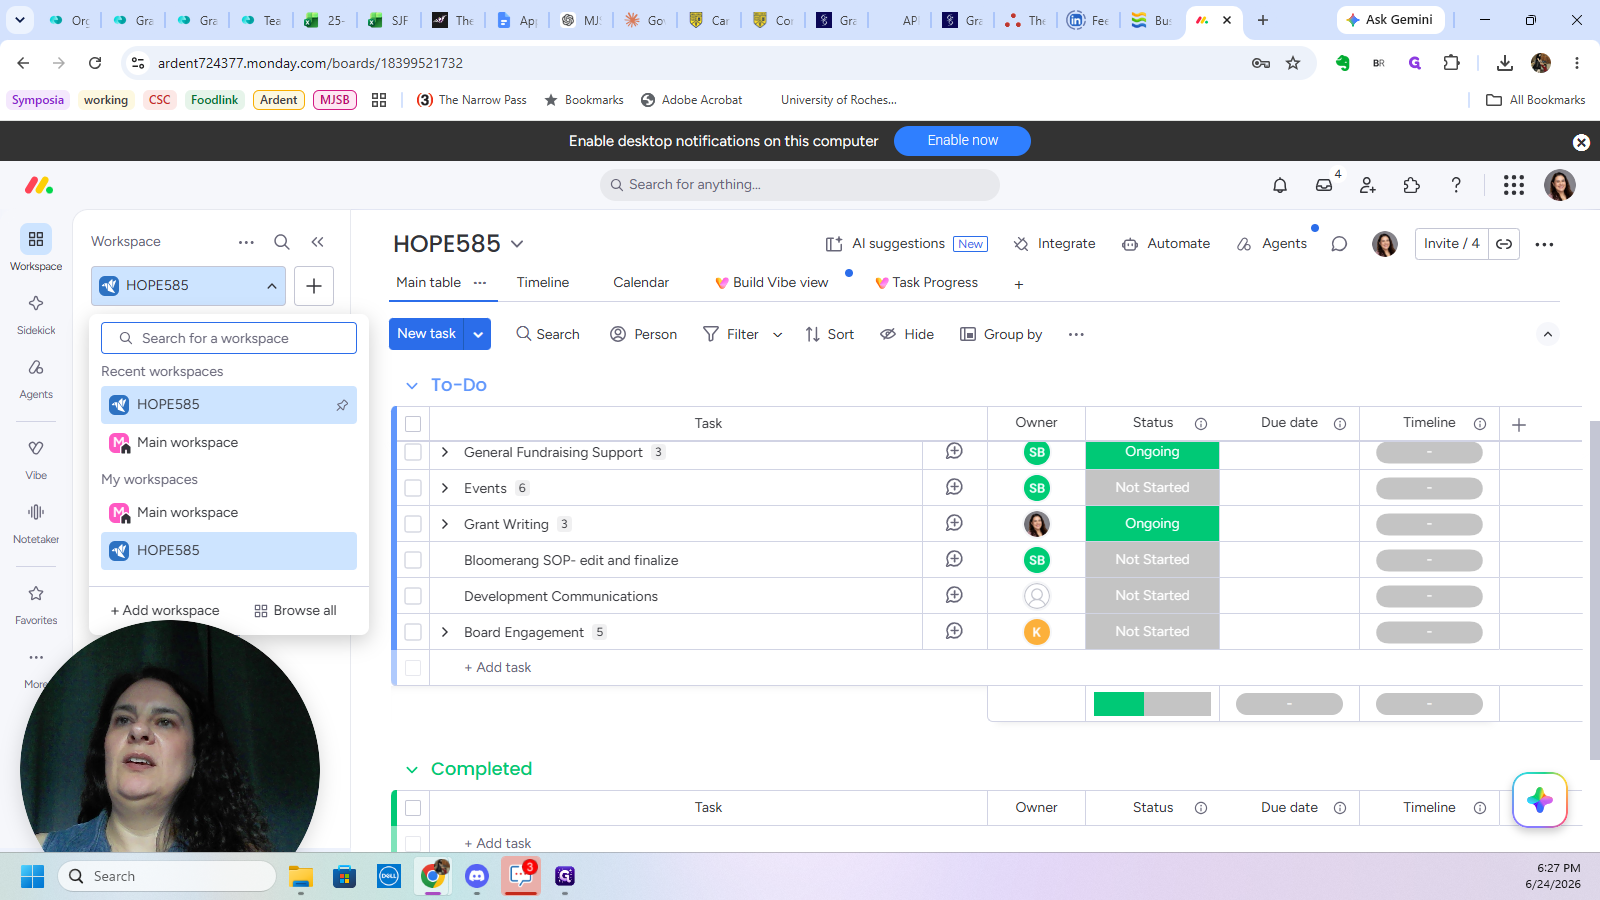1600x900 pixels.
Task: Open conversation for Grant Writing task
Action: (x=954, y=524)
